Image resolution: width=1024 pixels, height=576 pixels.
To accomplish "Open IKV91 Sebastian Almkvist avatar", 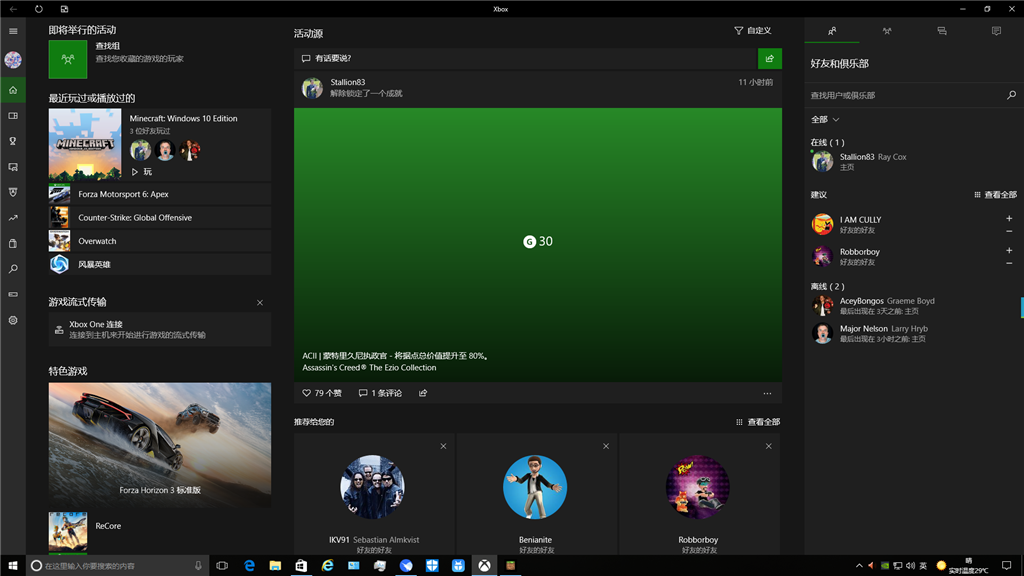I will tap(372, 487).
